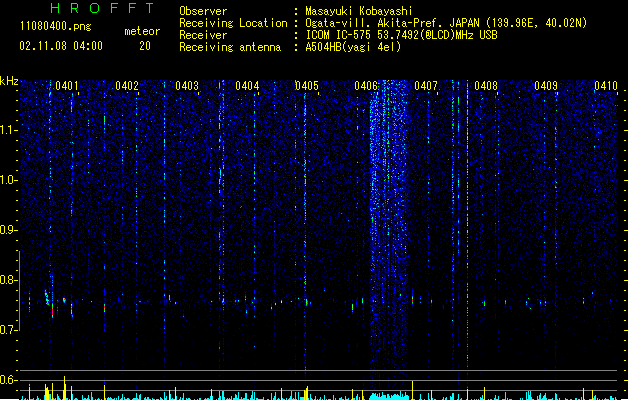Select antenna text A504HB(yagi 4el)
Viewport: 629px width, 400px height.
(x=353, y=47)
